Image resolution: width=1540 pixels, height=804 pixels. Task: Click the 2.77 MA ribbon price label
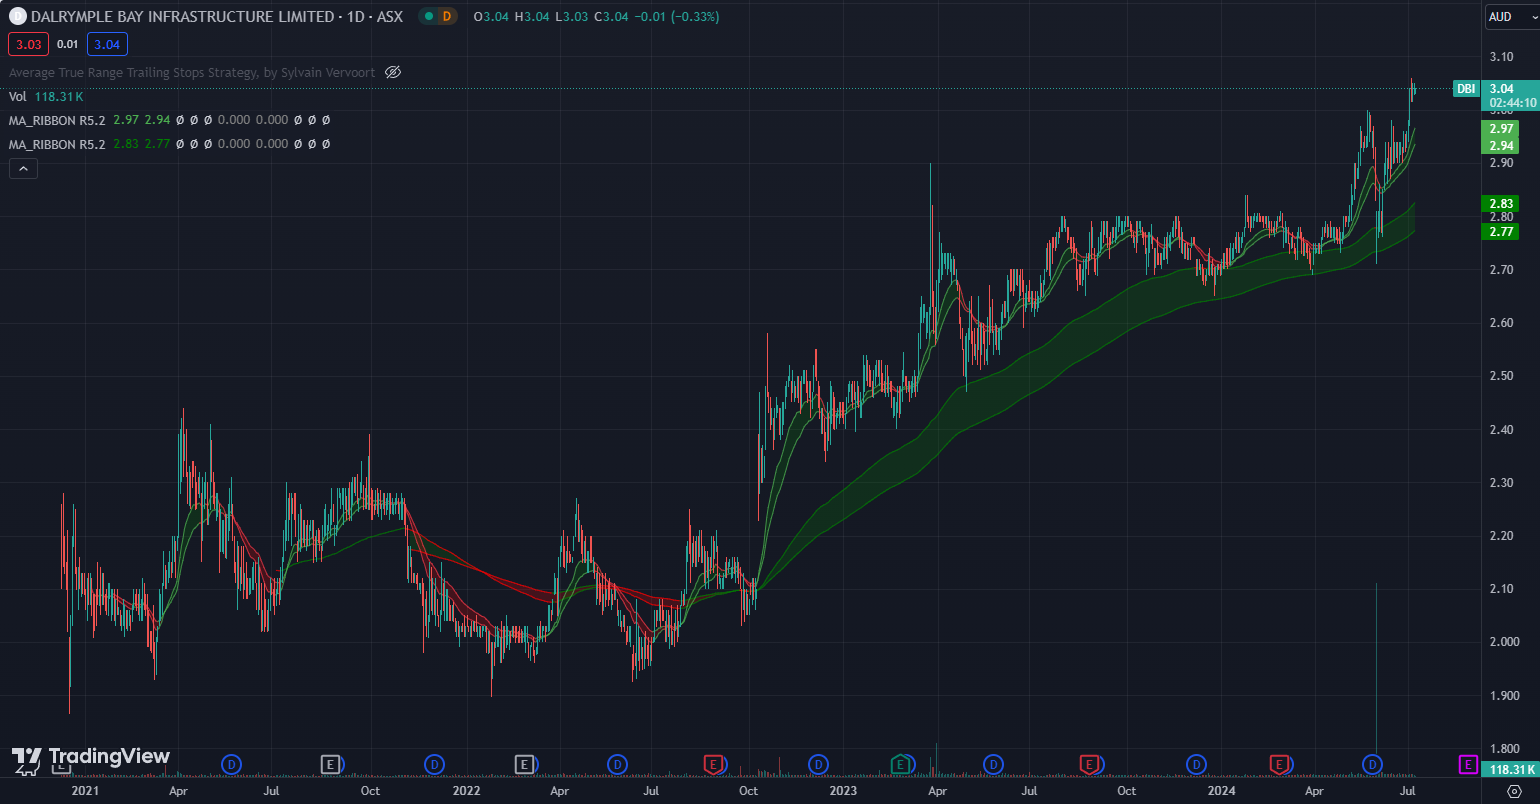1501,231
